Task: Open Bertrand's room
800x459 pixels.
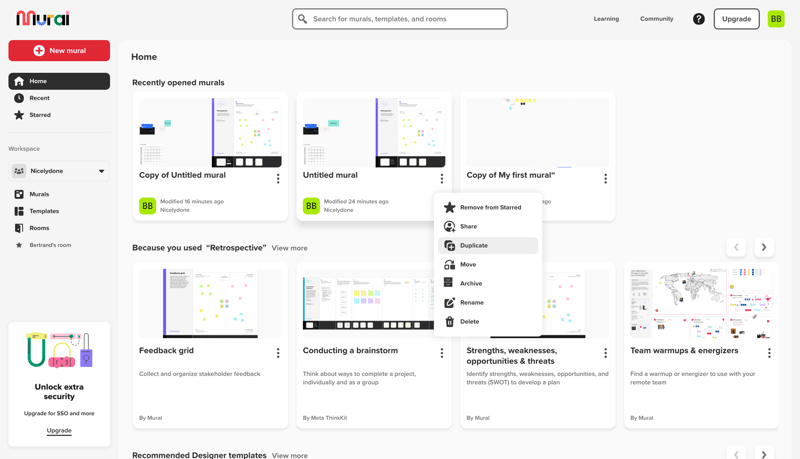Action: click(x=50, y=245)
